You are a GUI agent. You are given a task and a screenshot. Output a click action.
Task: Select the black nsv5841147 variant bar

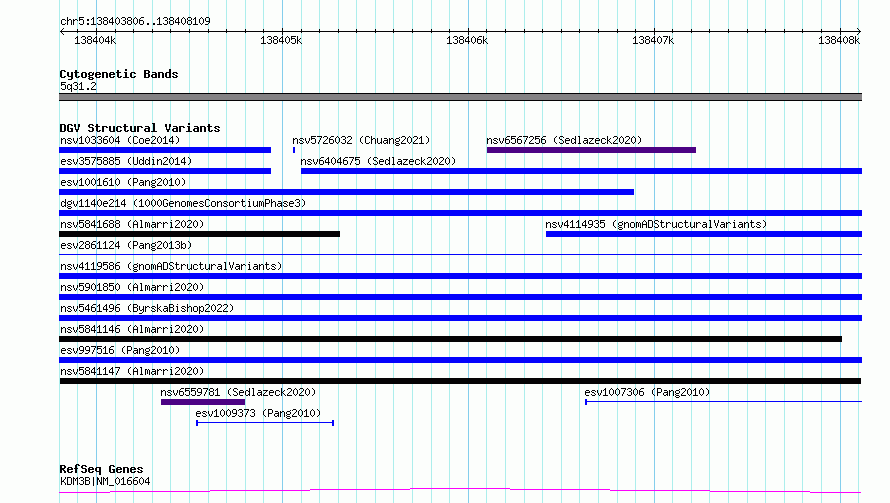click(x=460, y=382)
